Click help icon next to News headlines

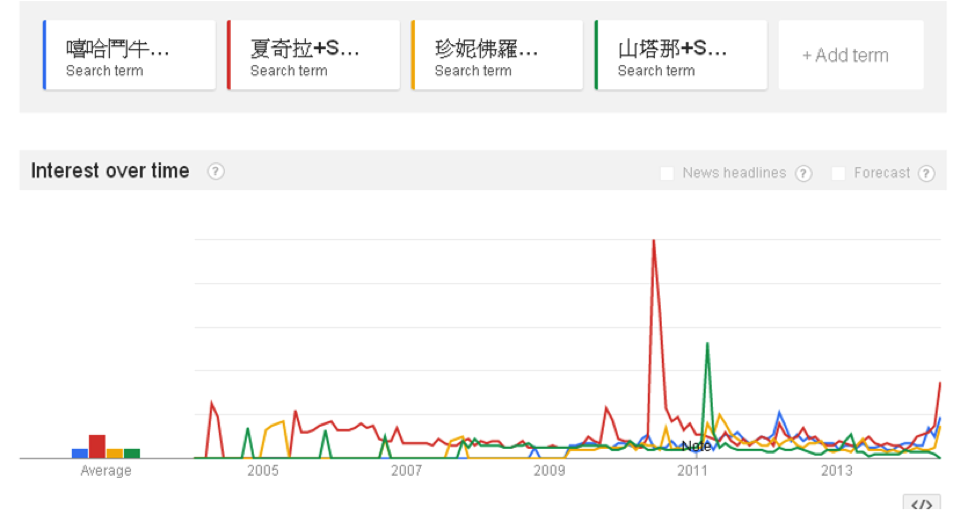click(x=803, y=173)
